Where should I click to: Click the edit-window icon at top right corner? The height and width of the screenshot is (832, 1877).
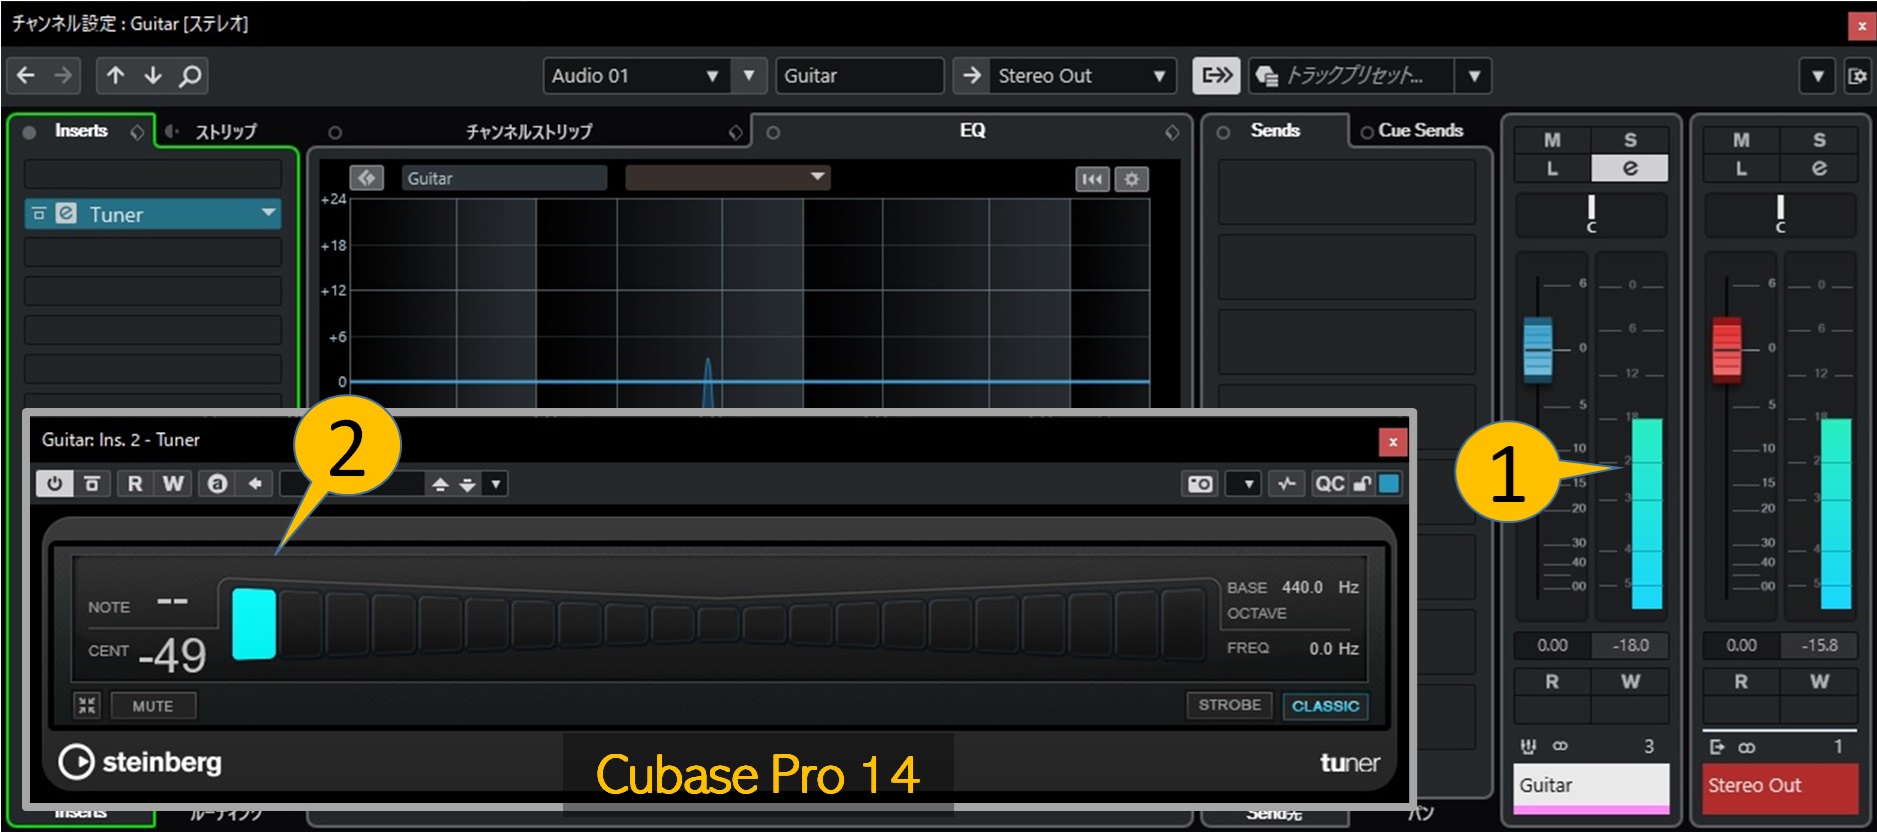(x=1857, y=76)
